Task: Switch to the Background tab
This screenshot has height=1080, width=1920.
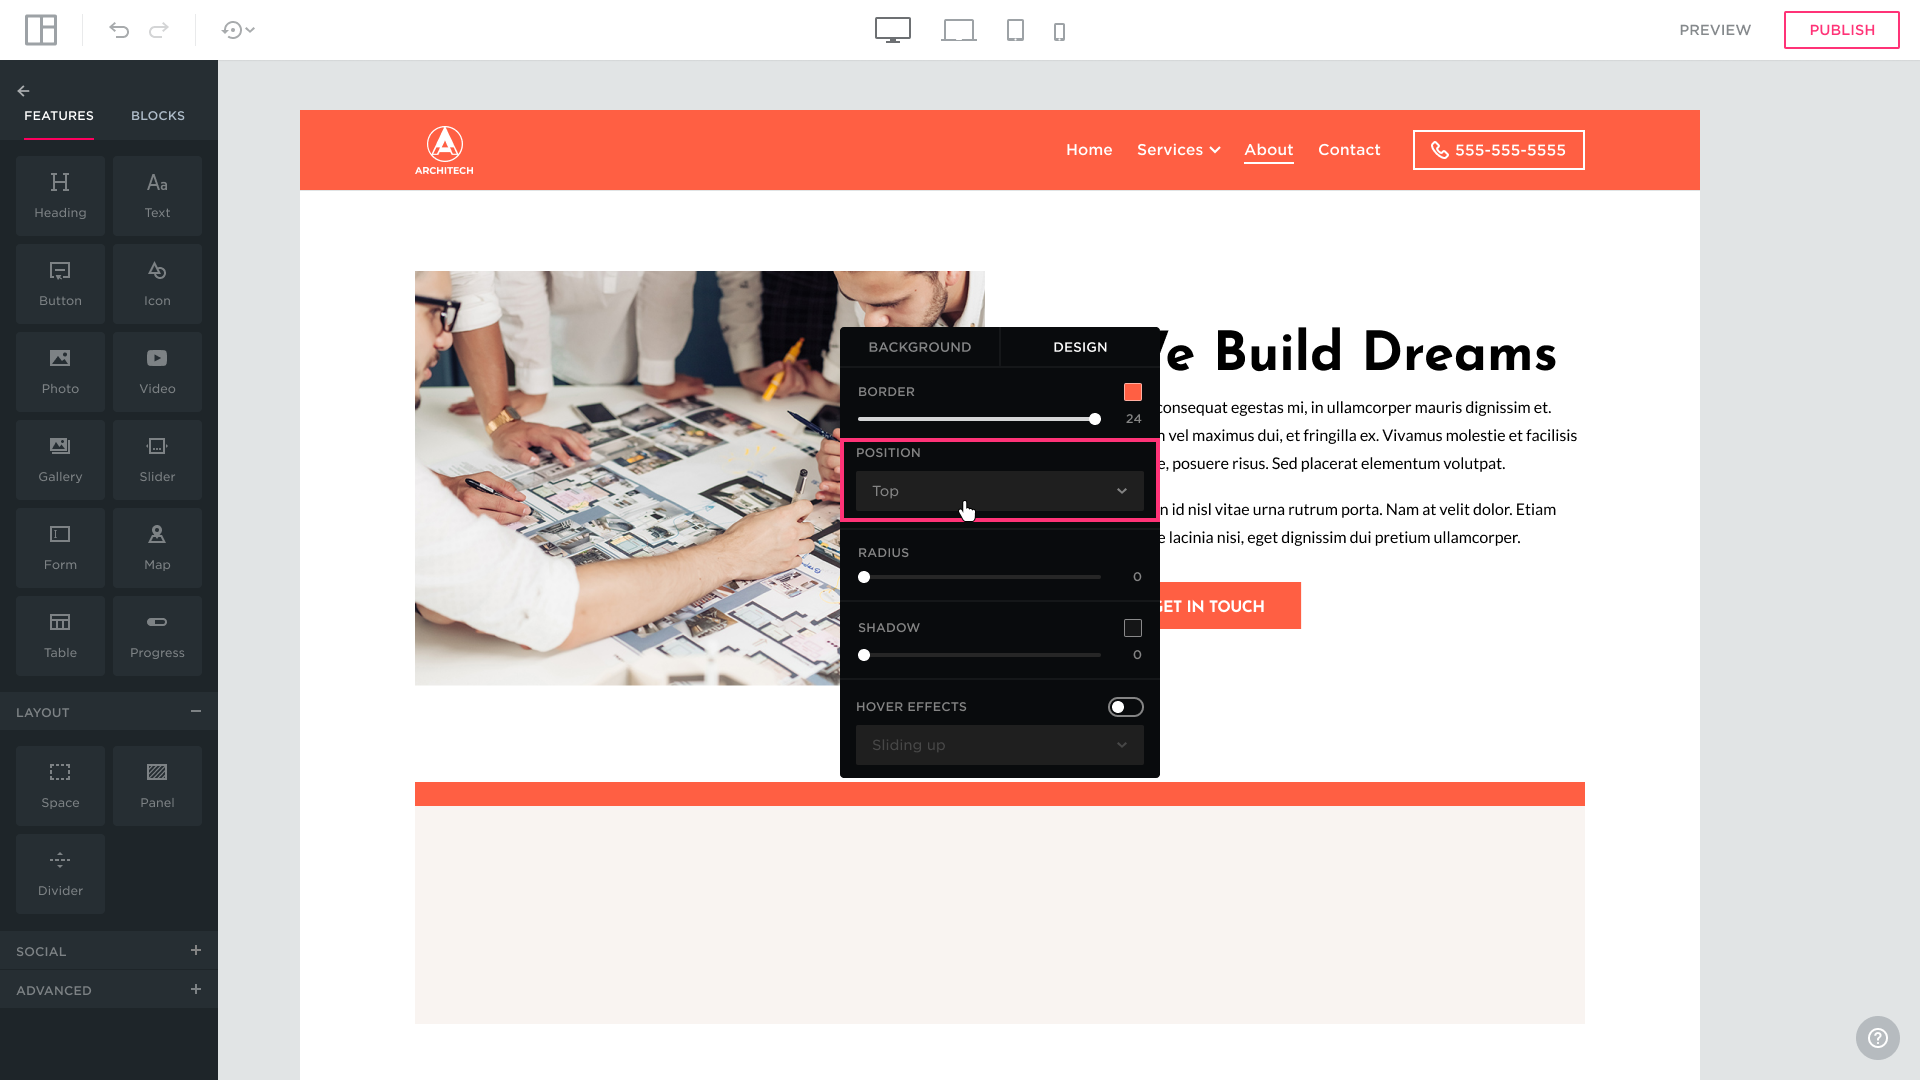Action: tap(919, 347)
